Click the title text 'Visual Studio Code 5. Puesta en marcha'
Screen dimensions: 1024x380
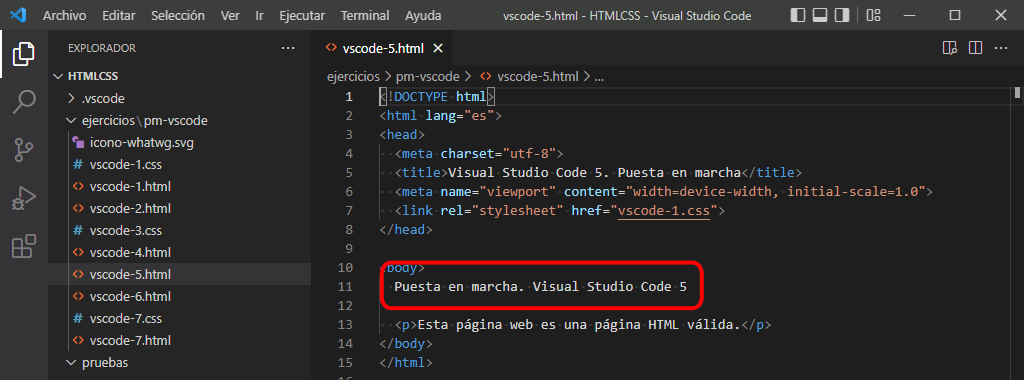[594, 173]
